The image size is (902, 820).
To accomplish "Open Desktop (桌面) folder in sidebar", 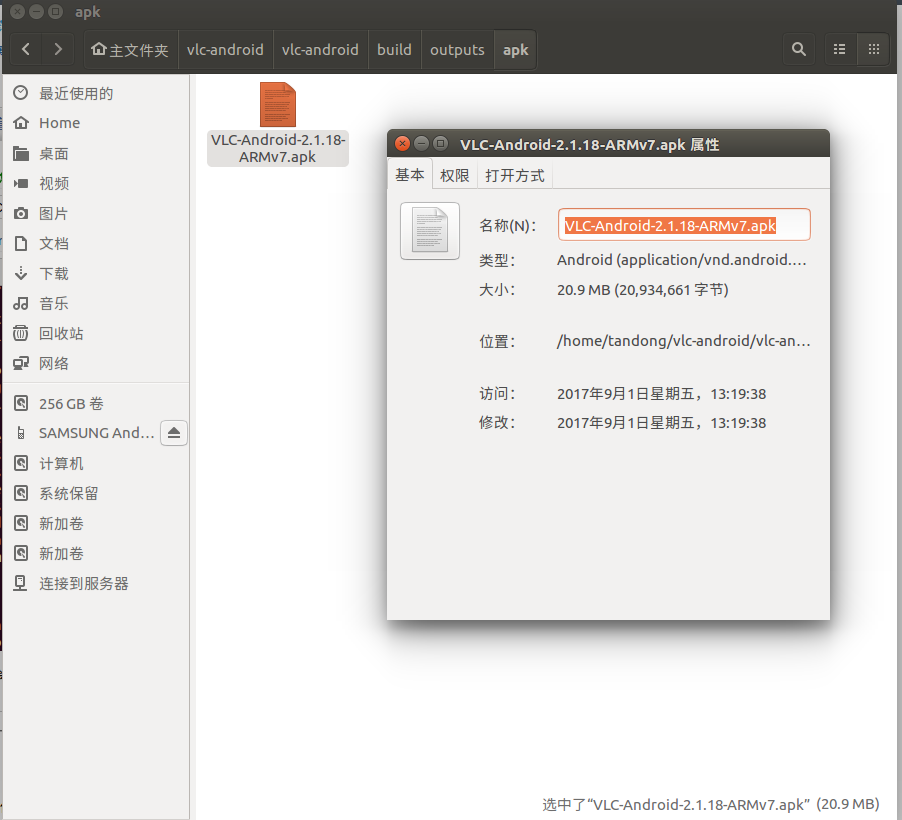I will [96, 154].
